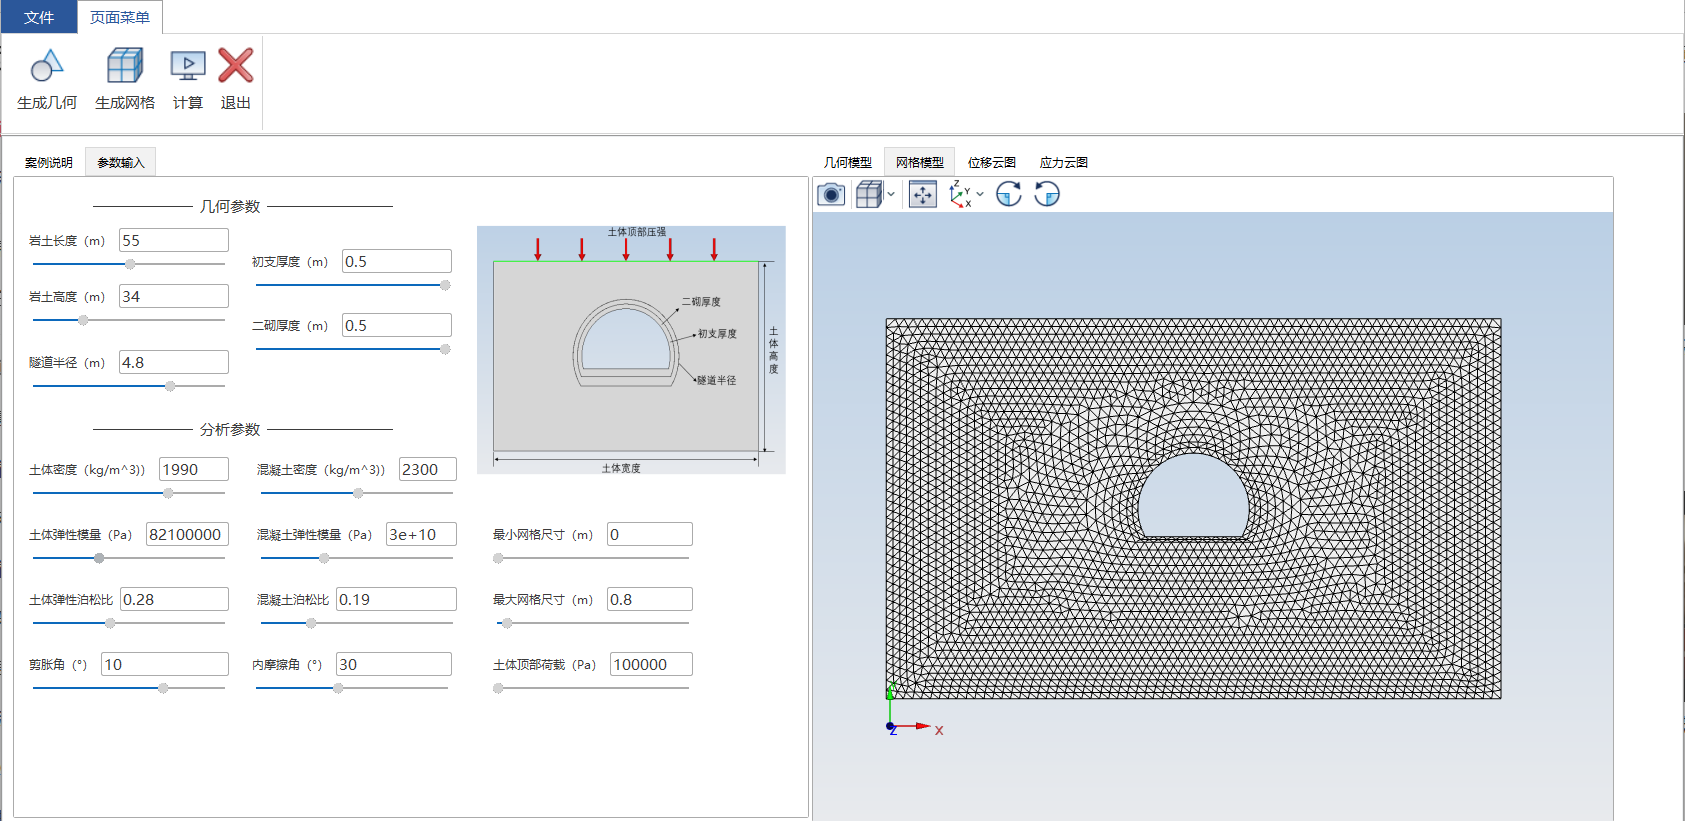The width and height of the screenshot is (1685, 821).
Task: Click the 岩土高度 slider handle
Action: [x=83, y=320]
